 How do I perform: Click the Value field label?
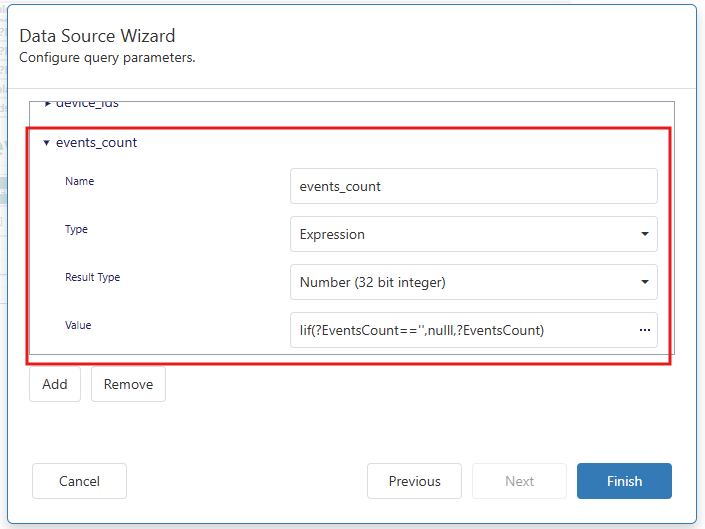(x=79, y=325)
